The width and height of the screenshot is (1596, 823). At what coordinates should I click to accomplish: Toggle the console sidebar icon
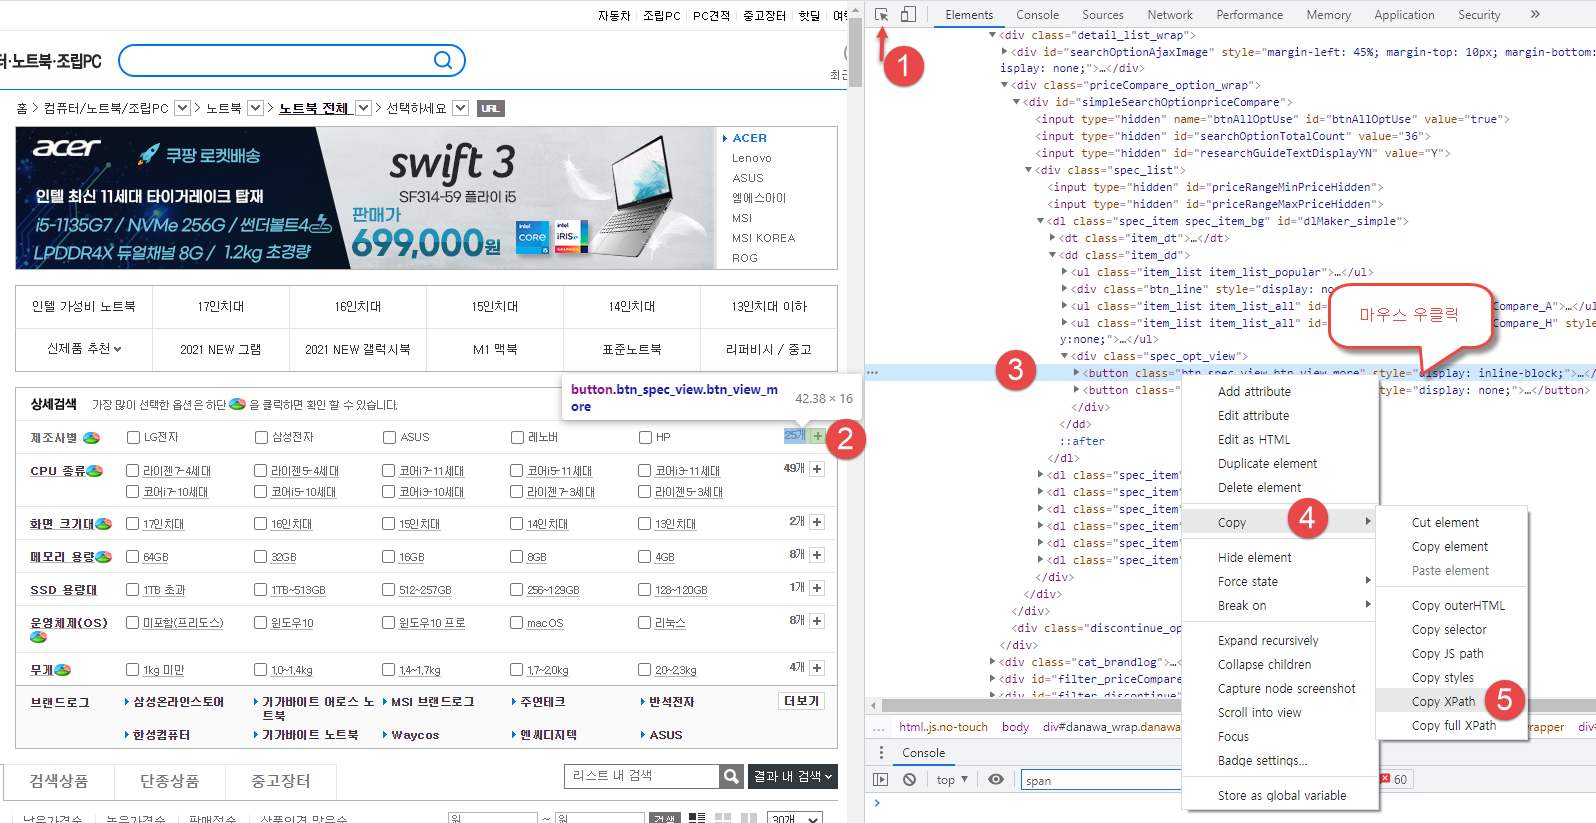pos(880,780)
